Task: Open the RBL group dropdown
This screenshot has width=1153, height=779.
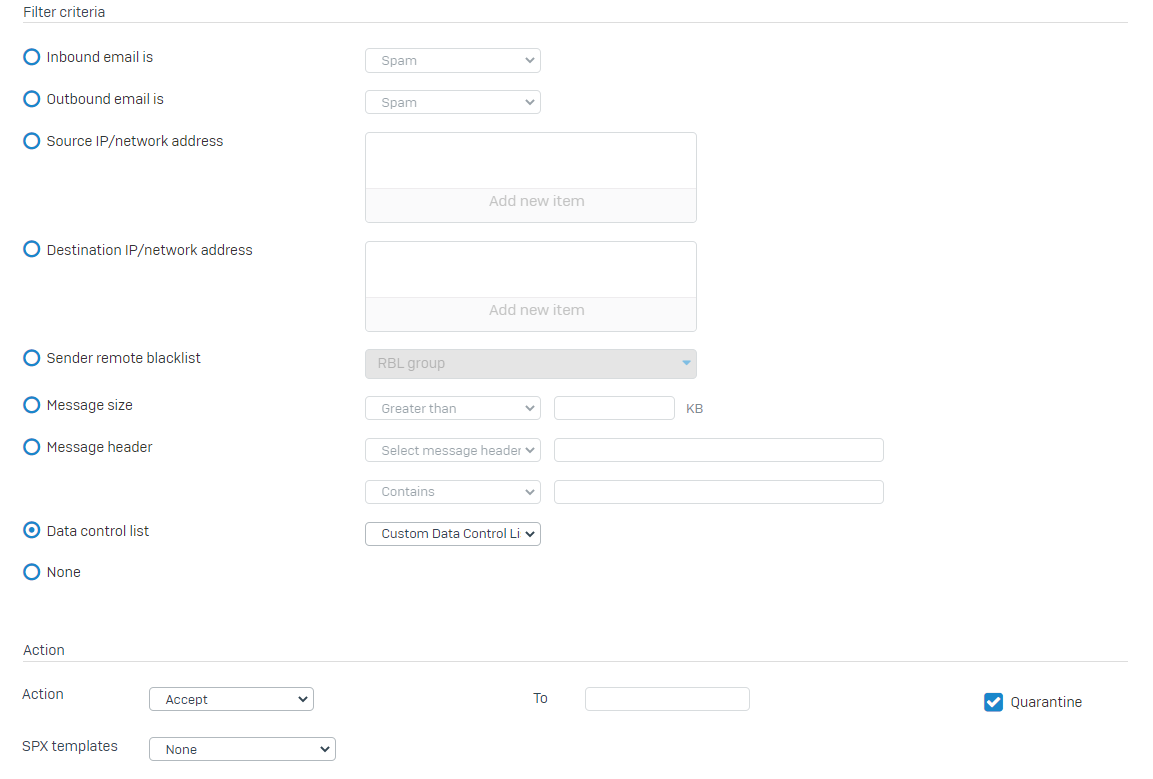Action: 530,364
